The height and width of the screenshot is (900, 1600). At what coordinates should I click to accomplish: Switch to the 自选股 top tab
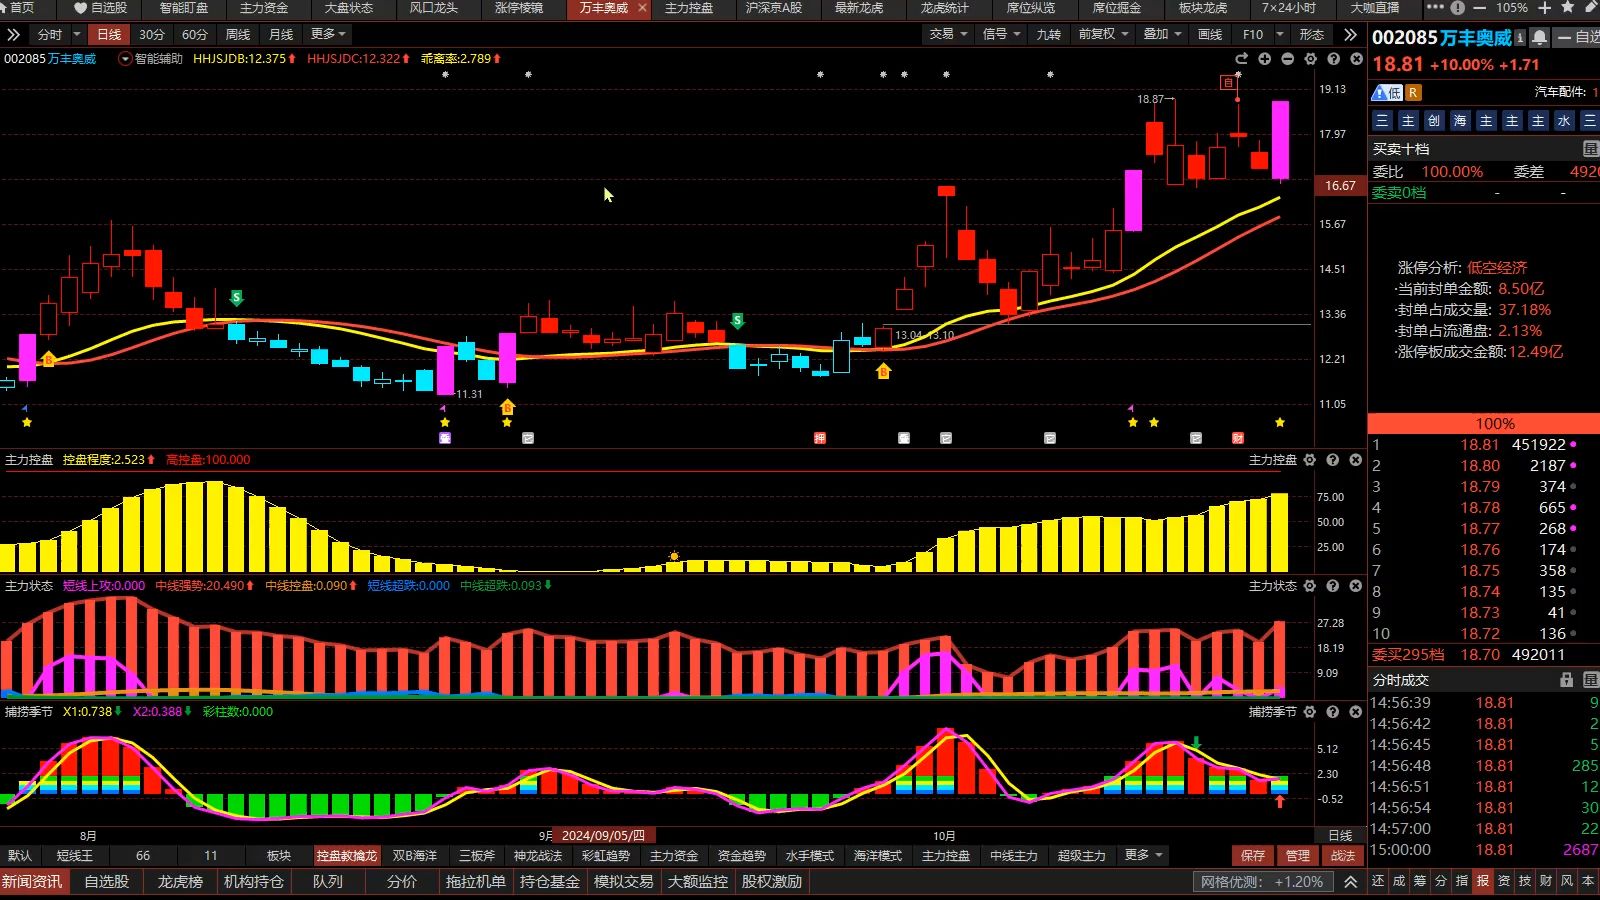point(101,8)
